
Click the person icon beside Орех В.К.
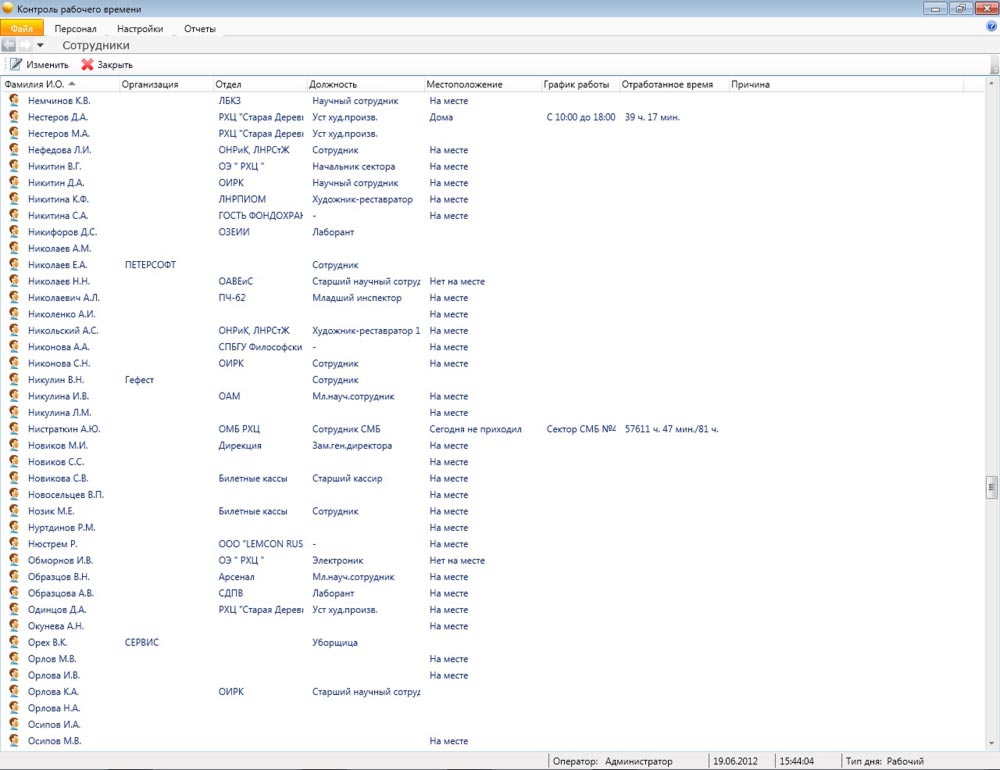tap(14, 642)
